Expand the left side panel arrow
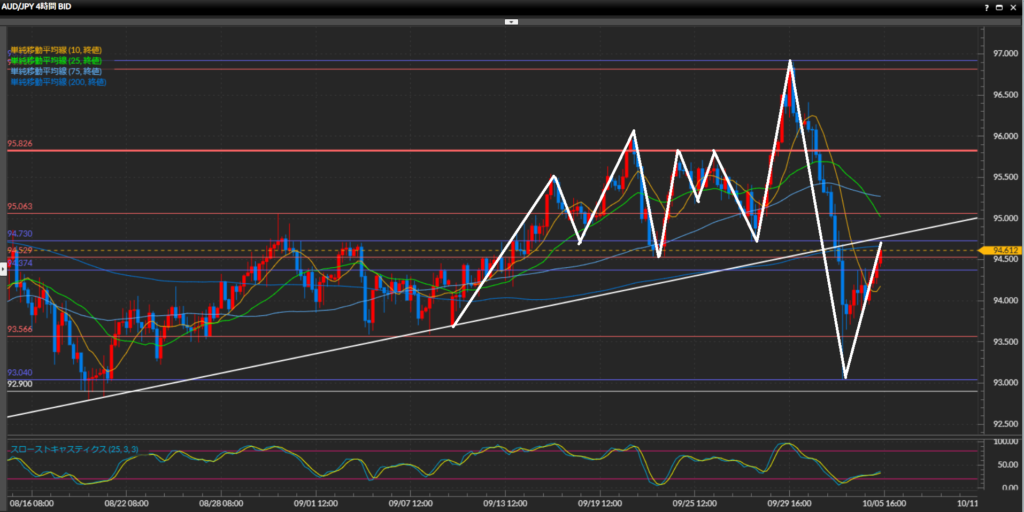 click(3, 269)
